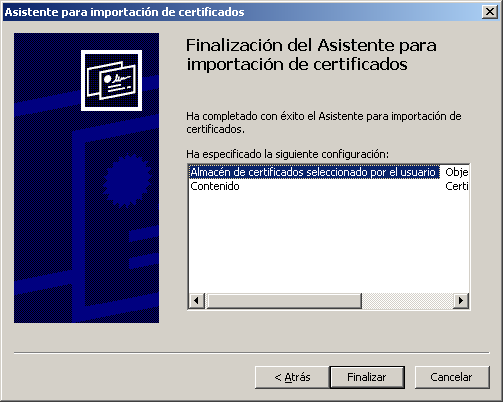The height and width of the screenshot is (402, 503).
Task: Click the "Ha completado con éxito" message text
Action: pyautogui.click(x=324, y=122)
